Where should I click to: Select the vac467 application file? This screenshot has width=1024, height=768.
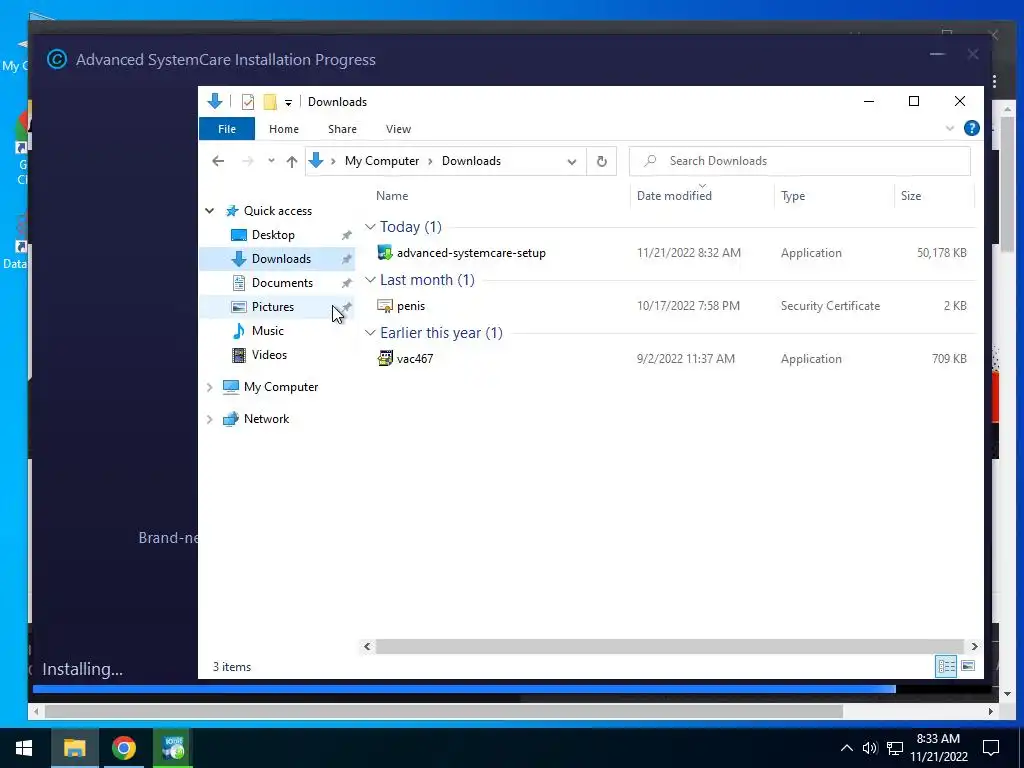pos(415,359)
